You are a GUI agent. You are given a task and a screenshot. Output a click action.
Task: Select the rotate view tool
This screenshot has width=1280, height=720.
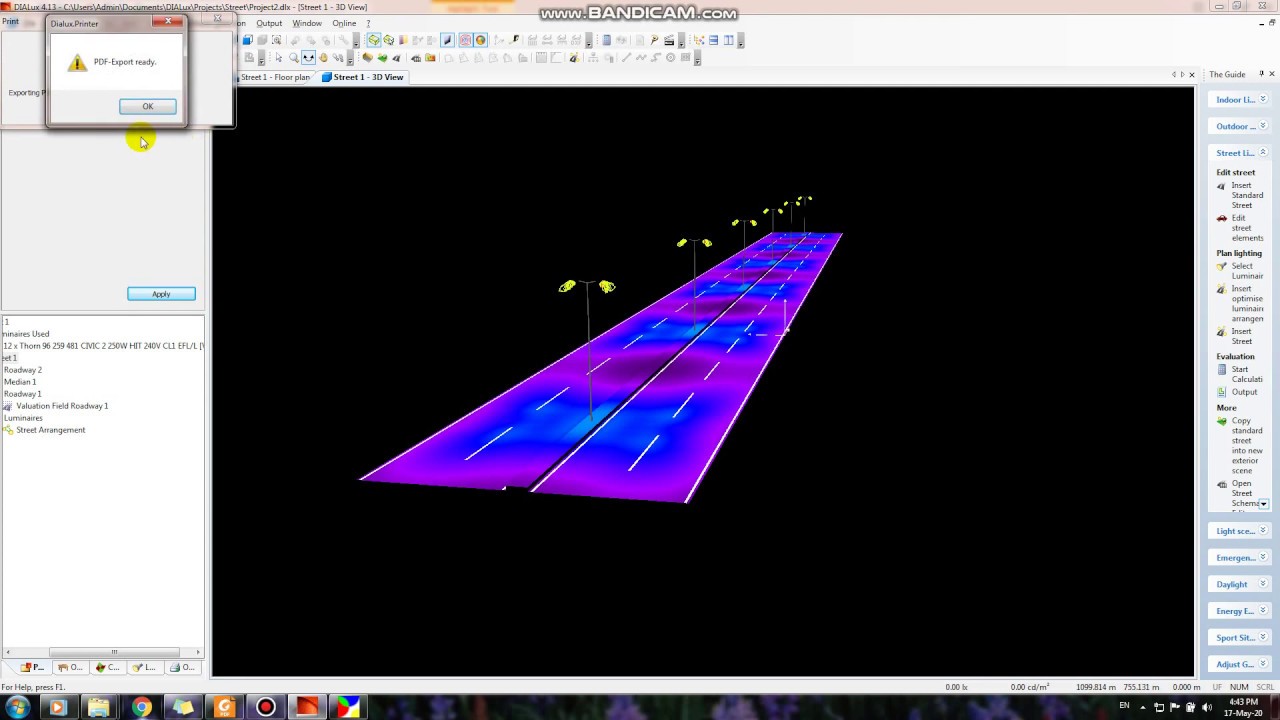pyautogui.click(x=308, y=58)
